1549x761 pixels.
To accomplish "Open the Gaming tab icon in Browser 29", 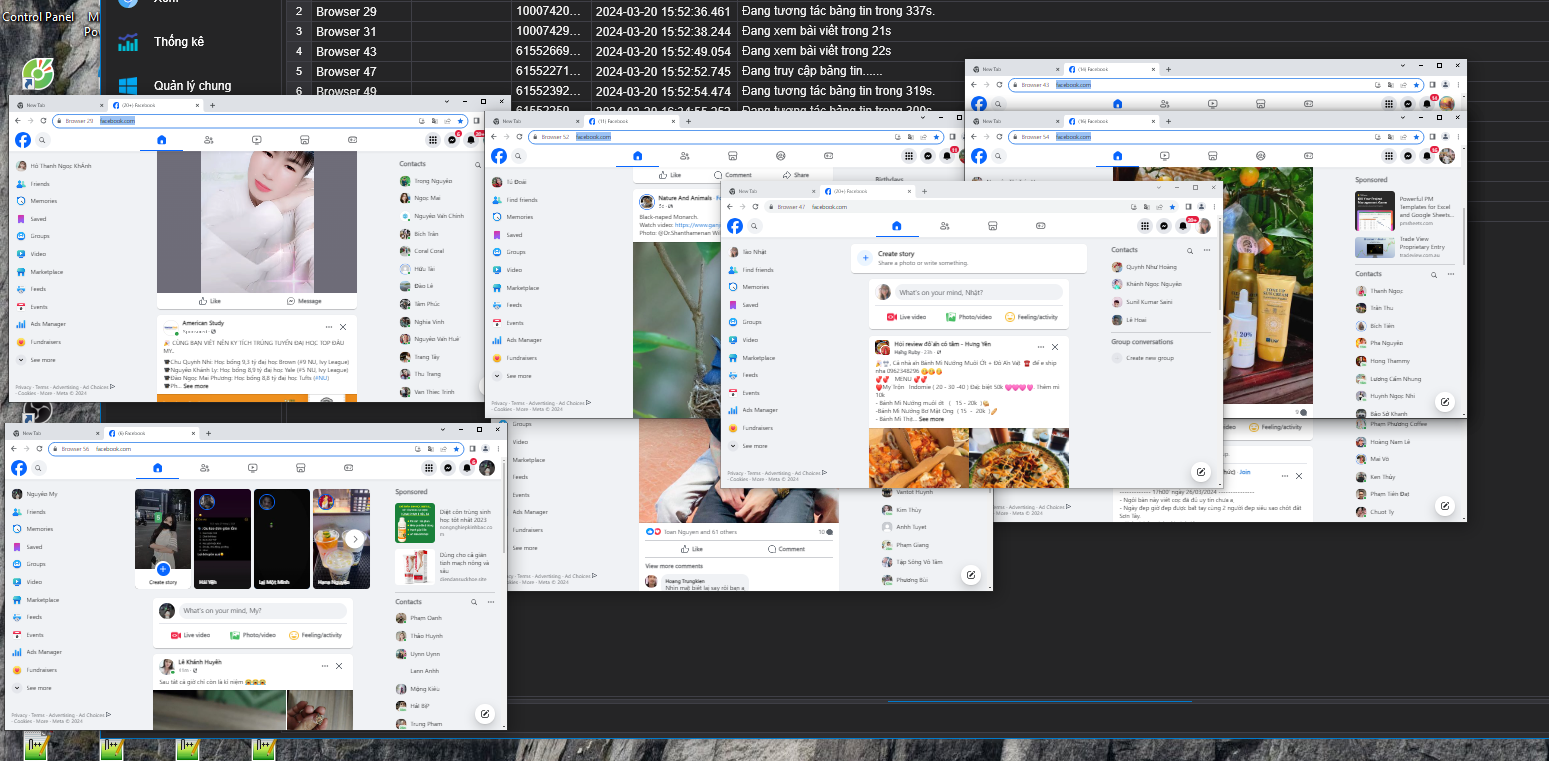I will [x=353, y=140].
